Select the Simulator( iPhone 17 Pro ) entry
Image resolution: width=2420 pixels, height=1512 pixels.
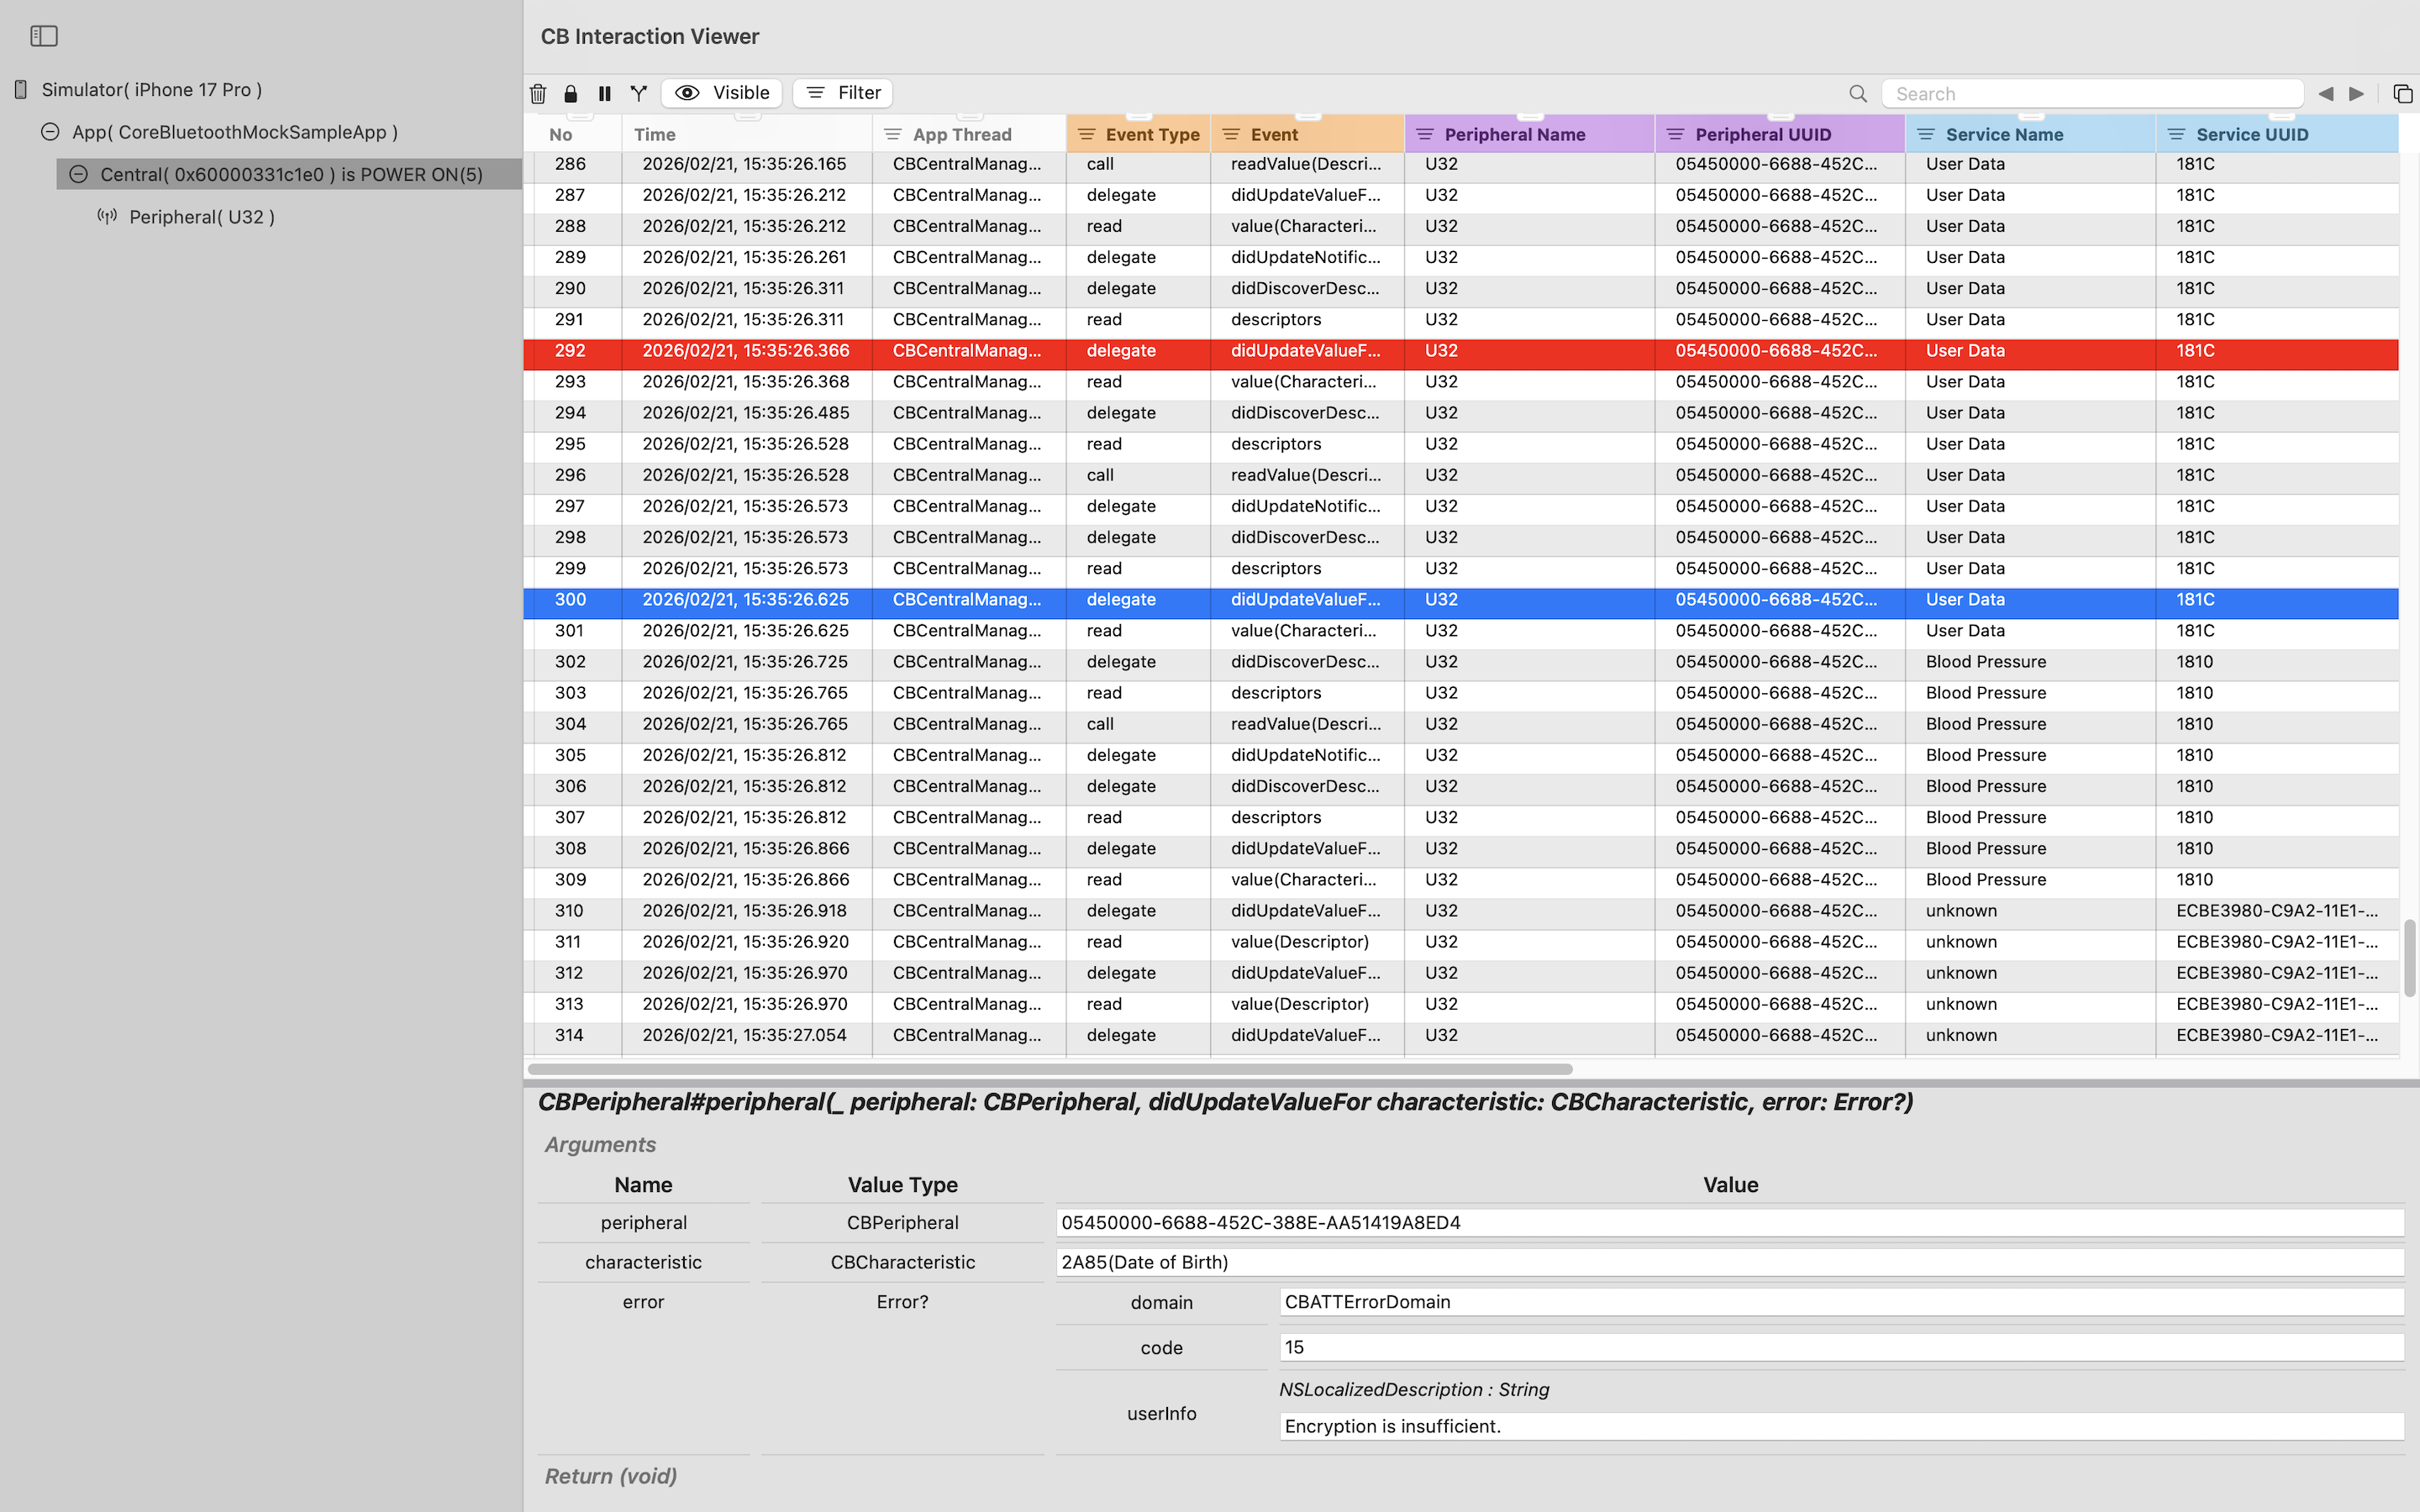(x=151, y=89)
